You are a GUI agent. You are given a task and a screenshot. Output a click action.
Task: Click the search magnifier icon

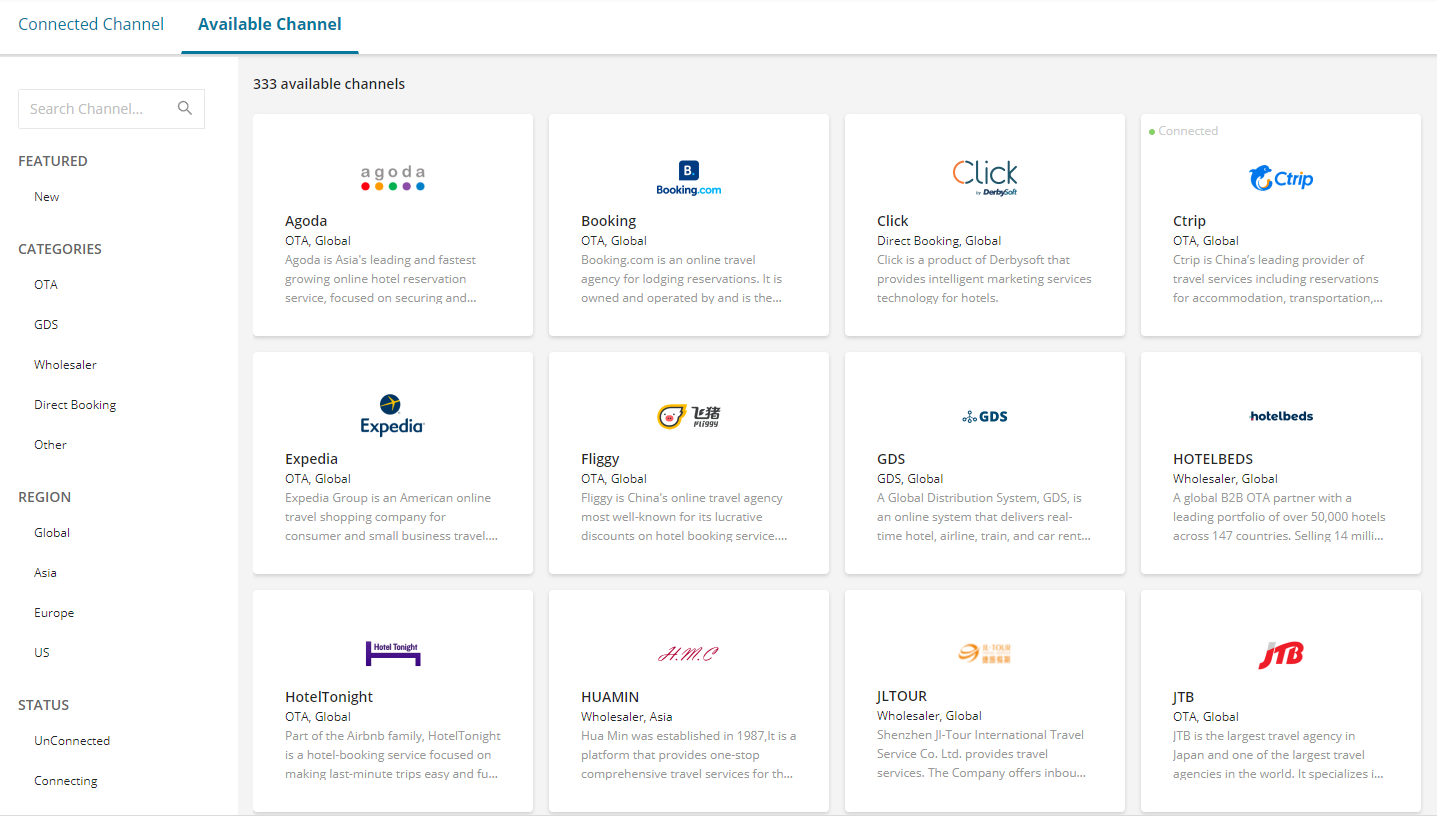(x=185, y=108)
